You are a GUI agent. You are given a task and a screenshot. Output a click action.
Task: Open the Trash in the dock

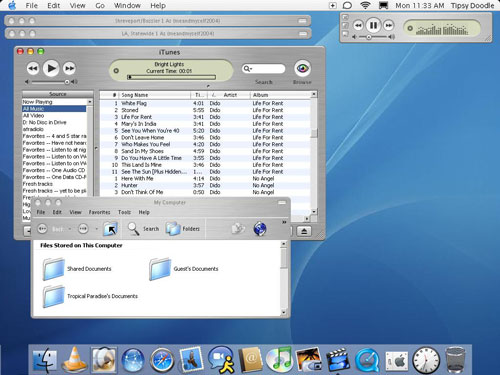(455, 360)
